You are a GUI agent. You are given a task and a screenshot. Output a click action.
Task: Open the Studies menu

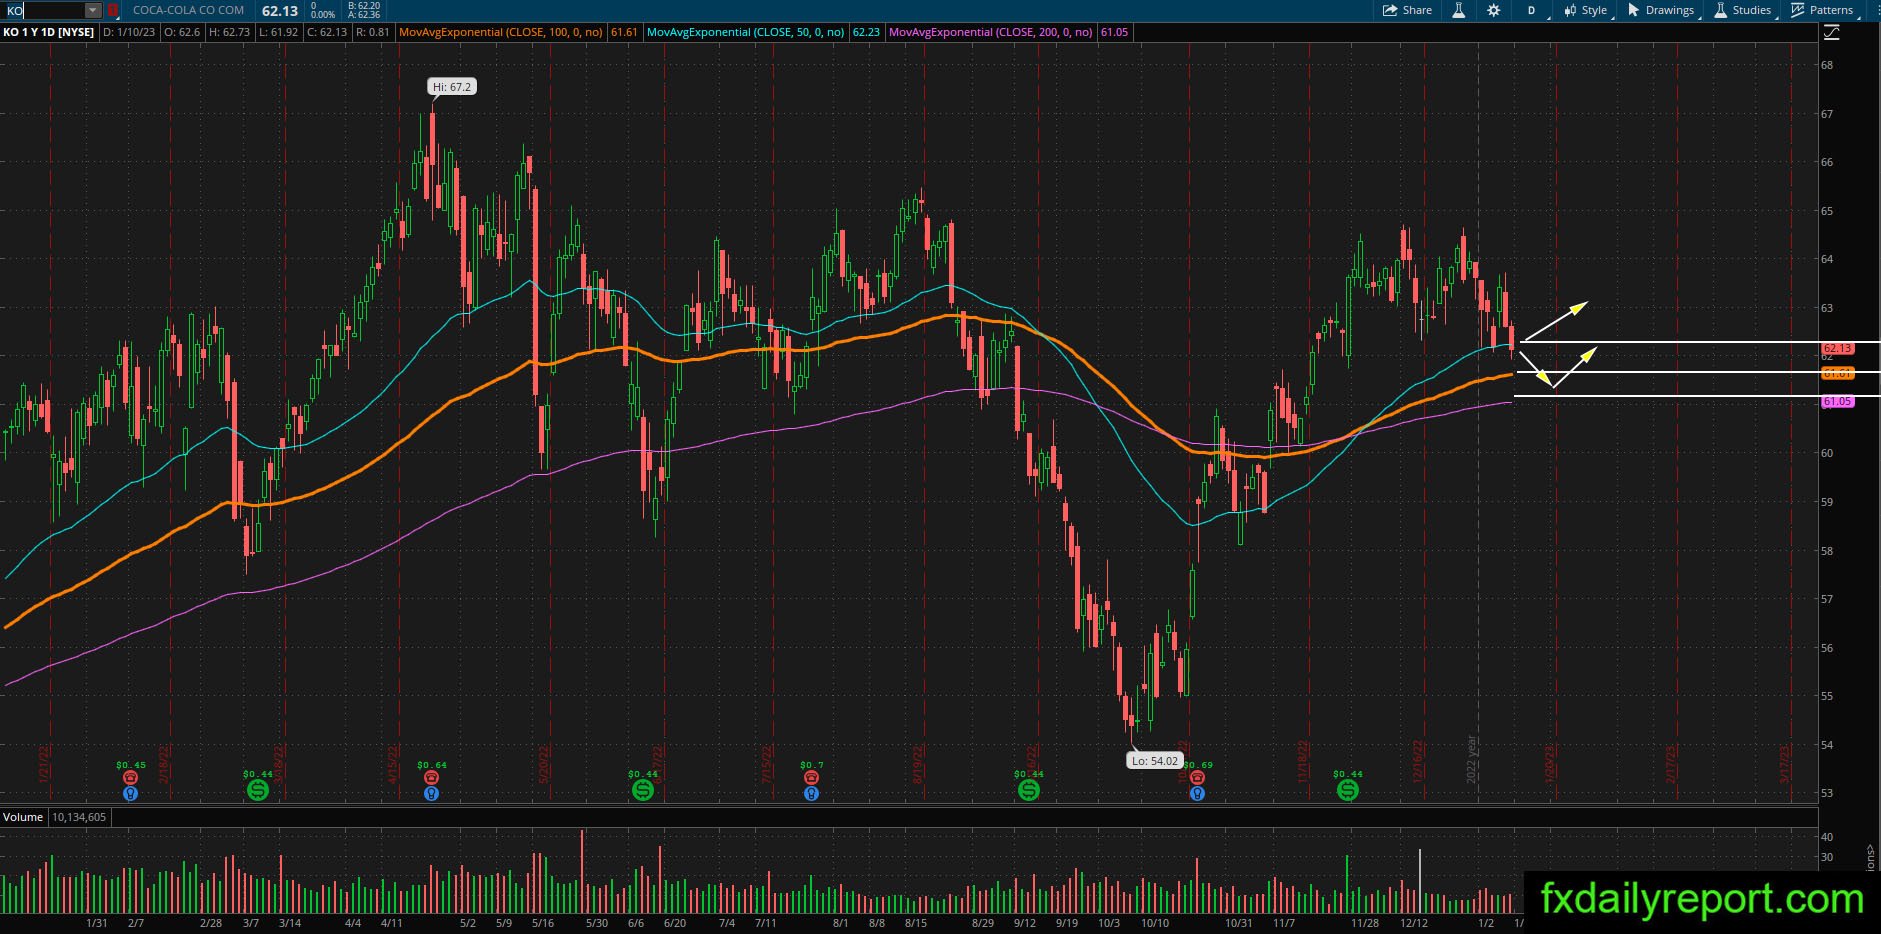click(x=1743, y=10)
